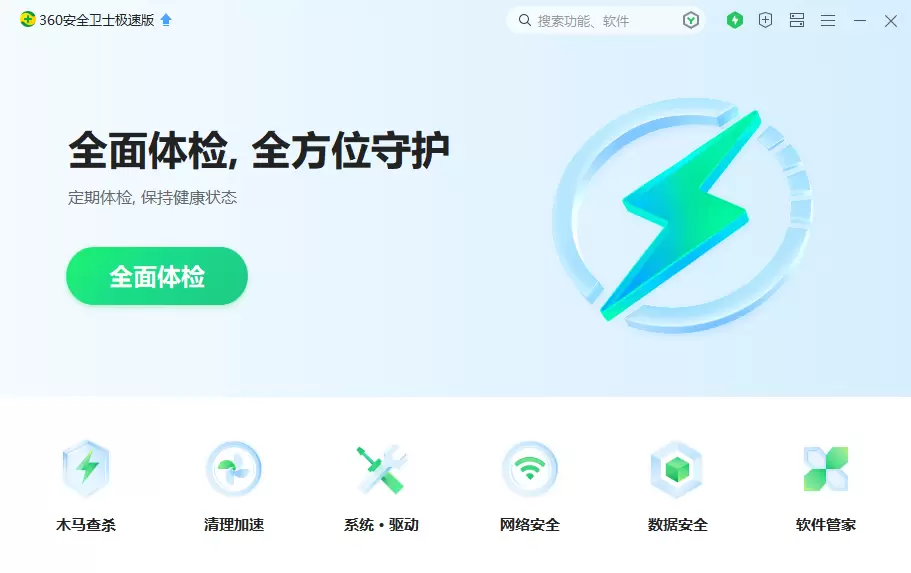Click the blue upgrade arrow beside the title
The image size is (911, 573).
pos(166,20)
